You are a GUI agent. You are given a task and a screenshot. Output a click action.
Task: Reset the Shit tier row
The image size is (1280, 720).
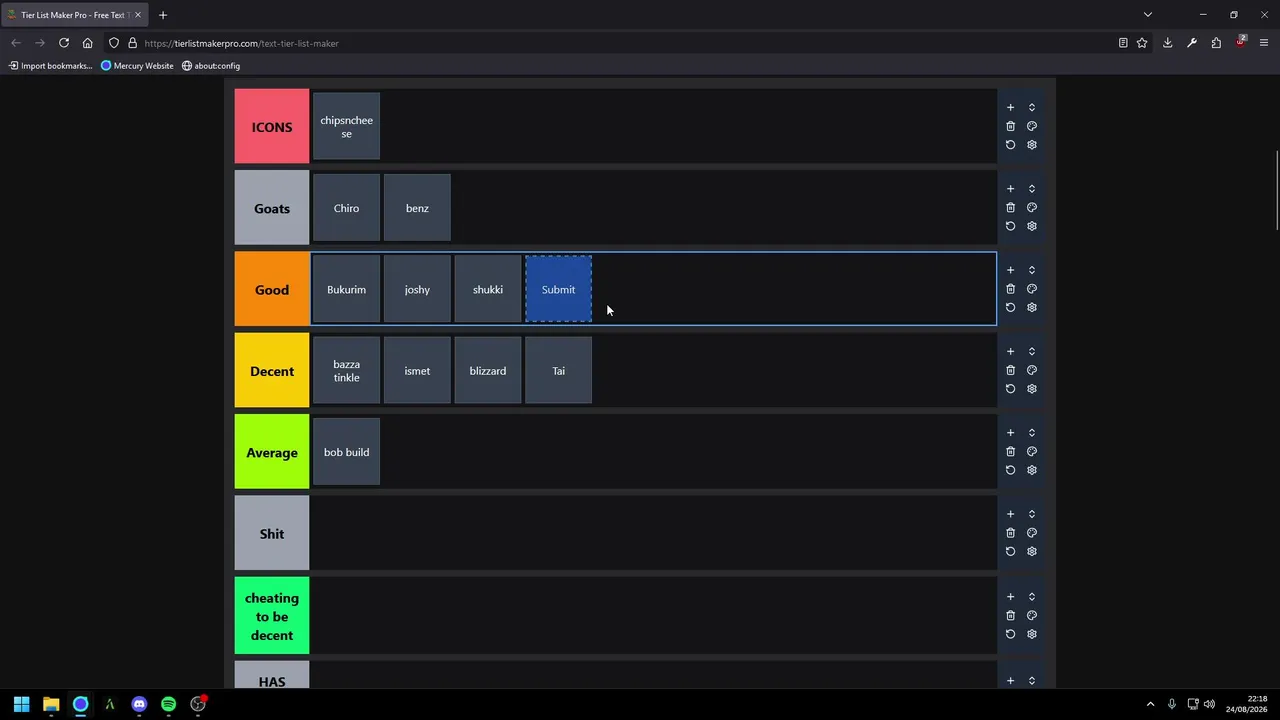point(1010,552)
